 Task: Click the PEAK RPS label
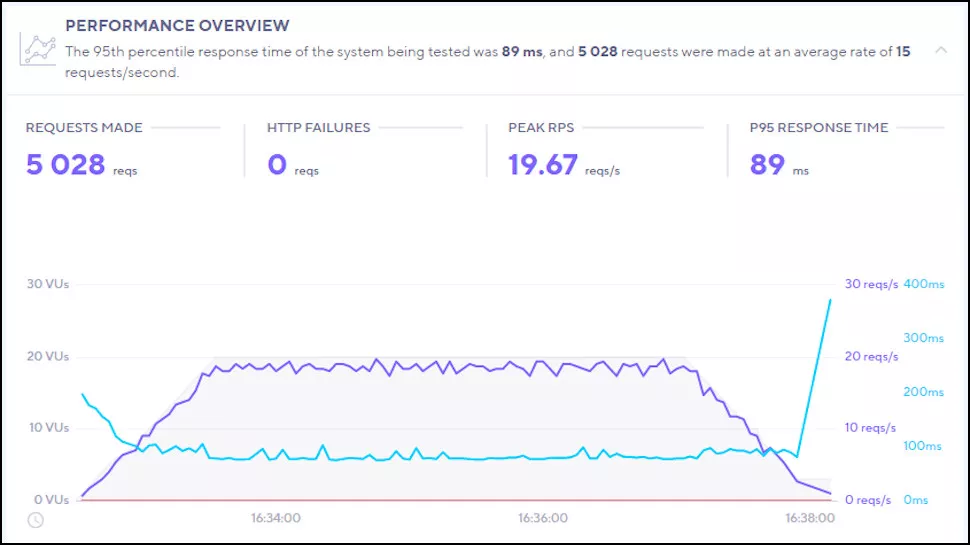pos(541,127)
